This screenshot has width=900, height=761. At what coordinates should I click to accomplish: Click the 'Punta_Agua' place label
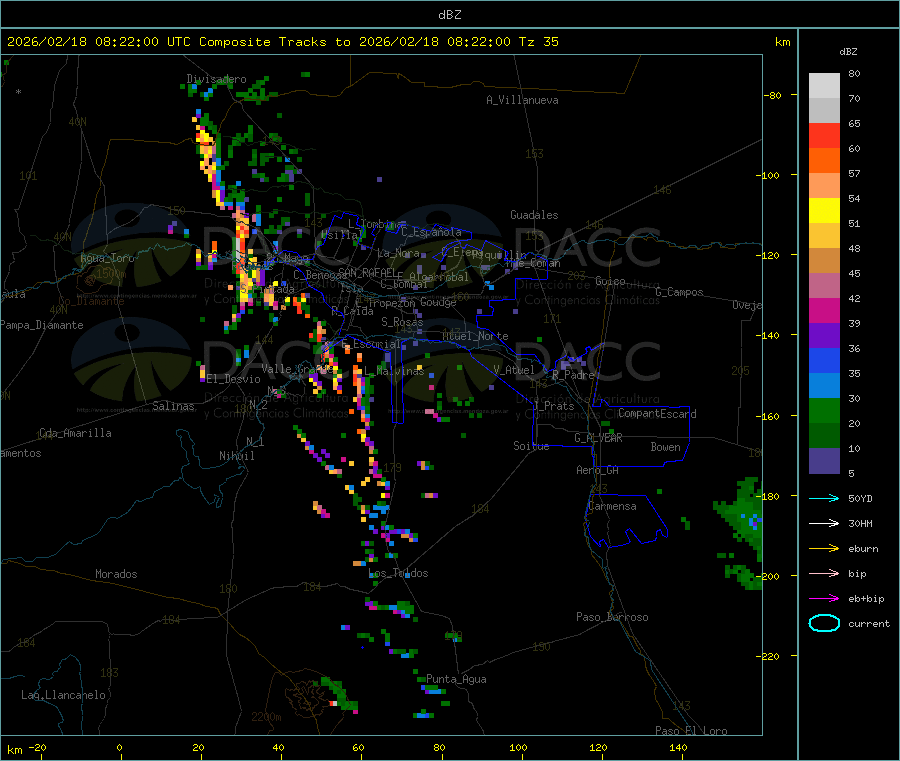pyautogui.click(x=456, y=679)
